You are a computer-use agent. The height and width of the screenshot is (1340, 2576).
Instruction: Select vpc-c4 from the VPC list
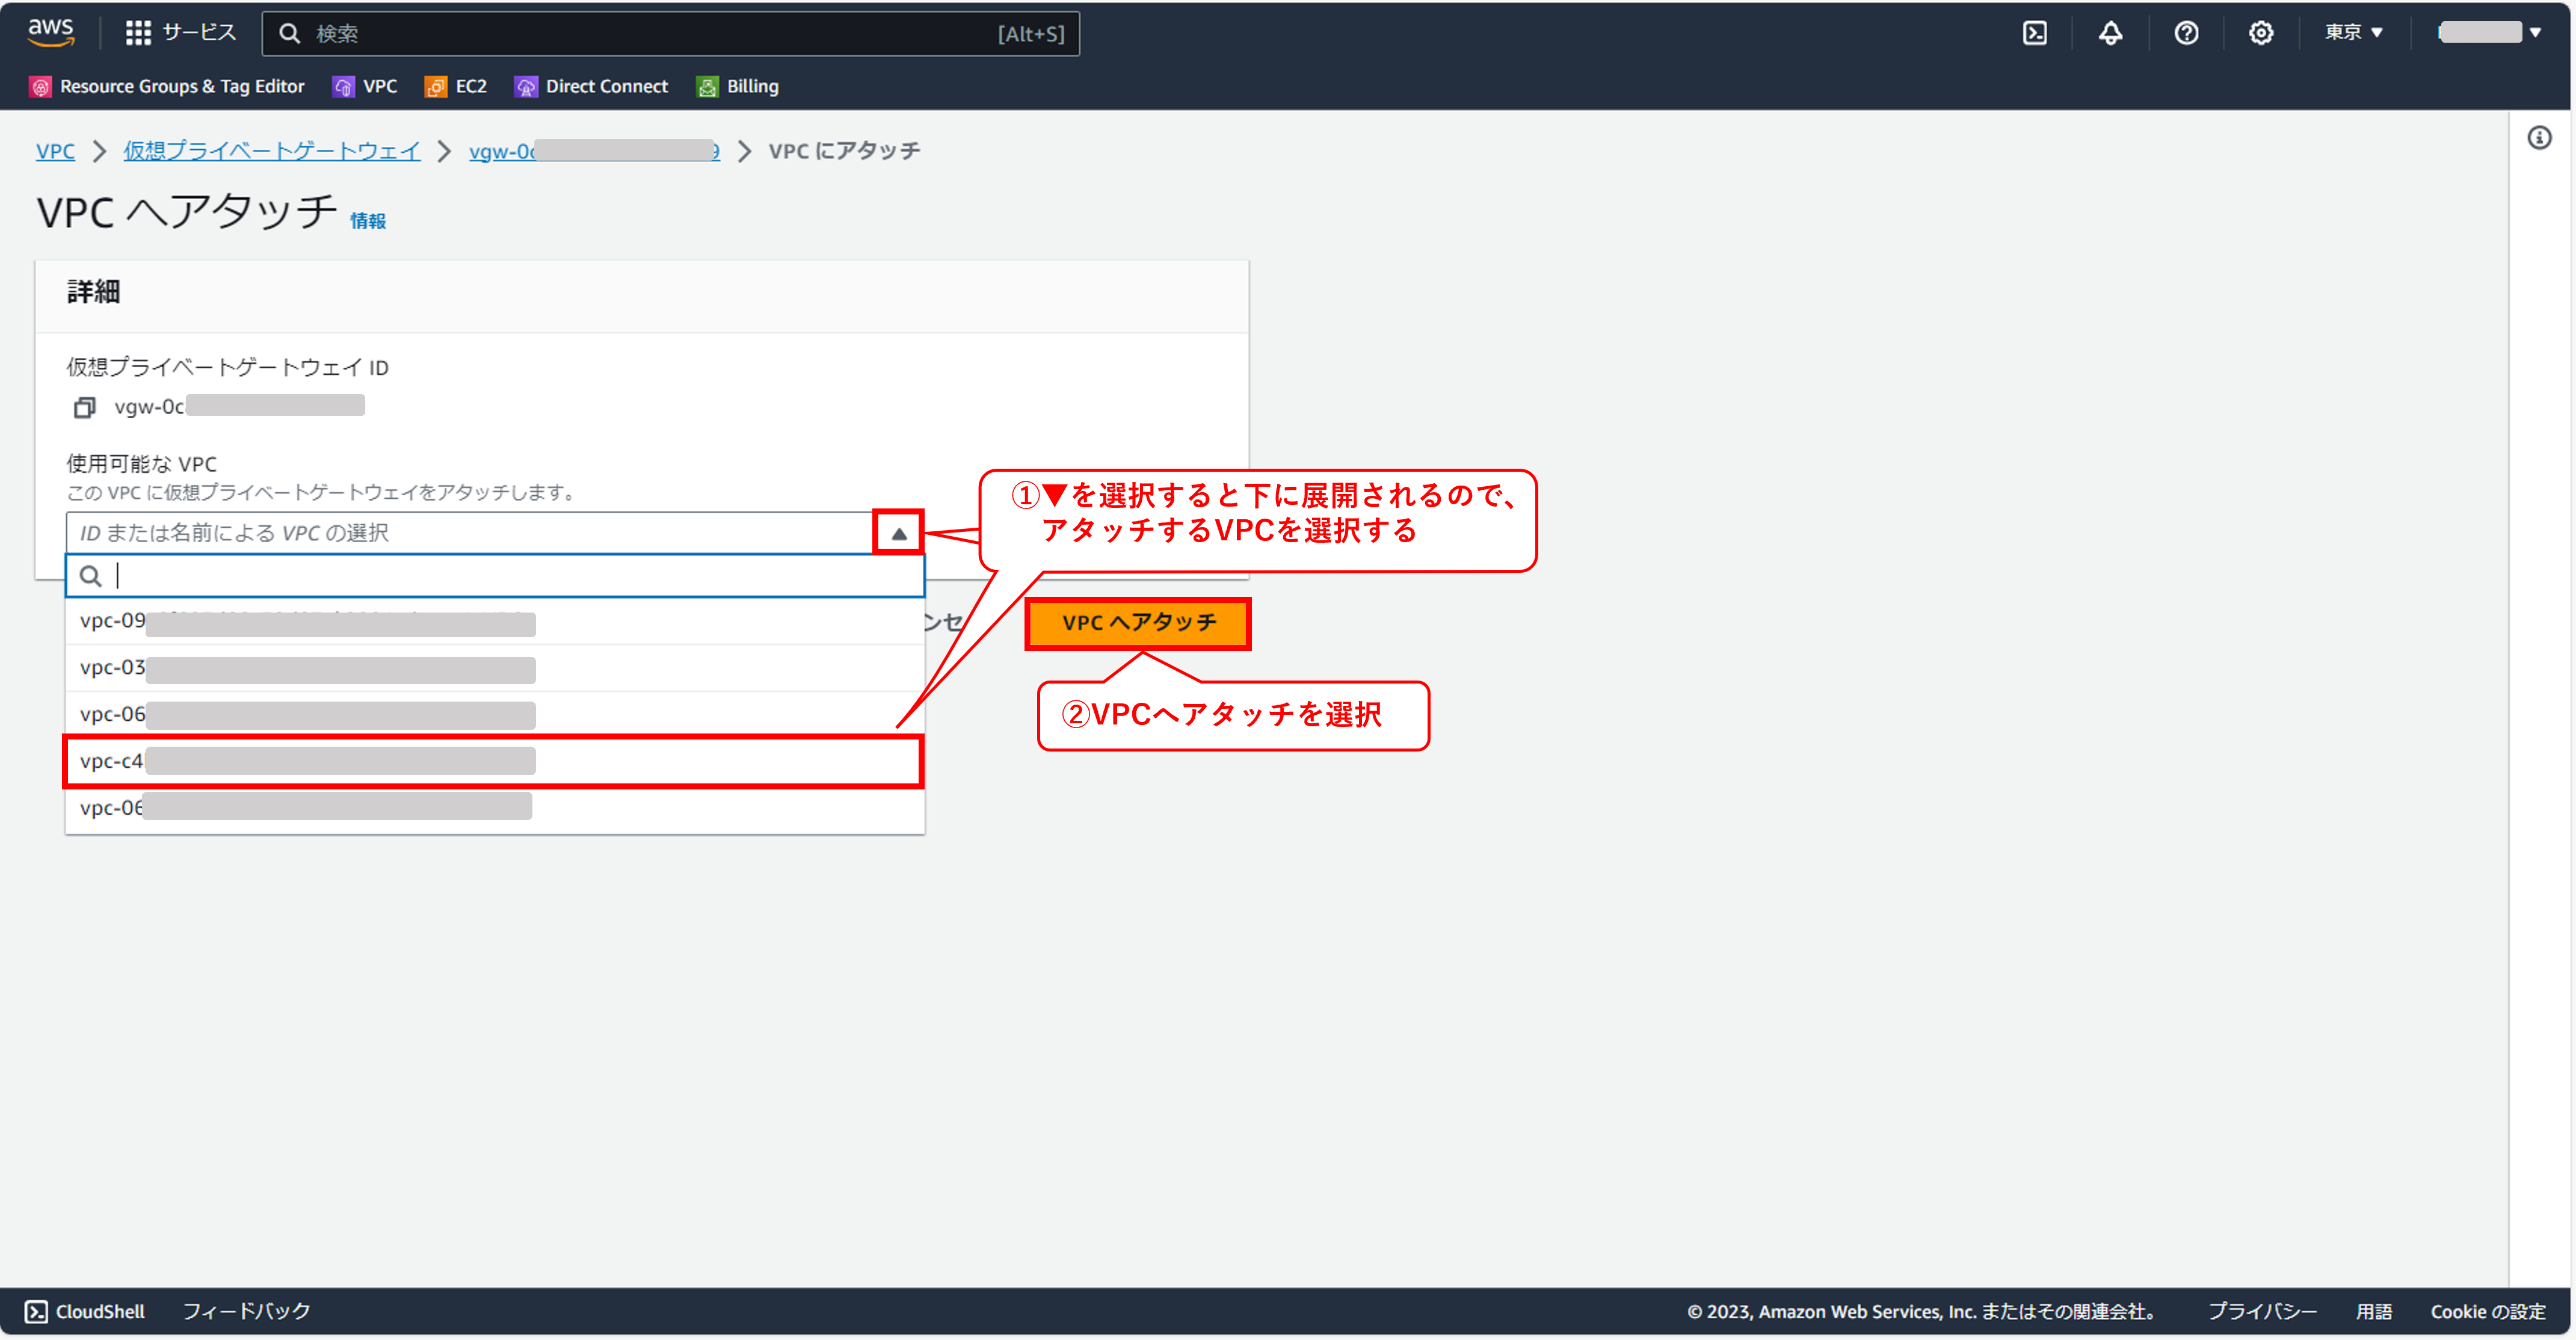pos(400,761)
